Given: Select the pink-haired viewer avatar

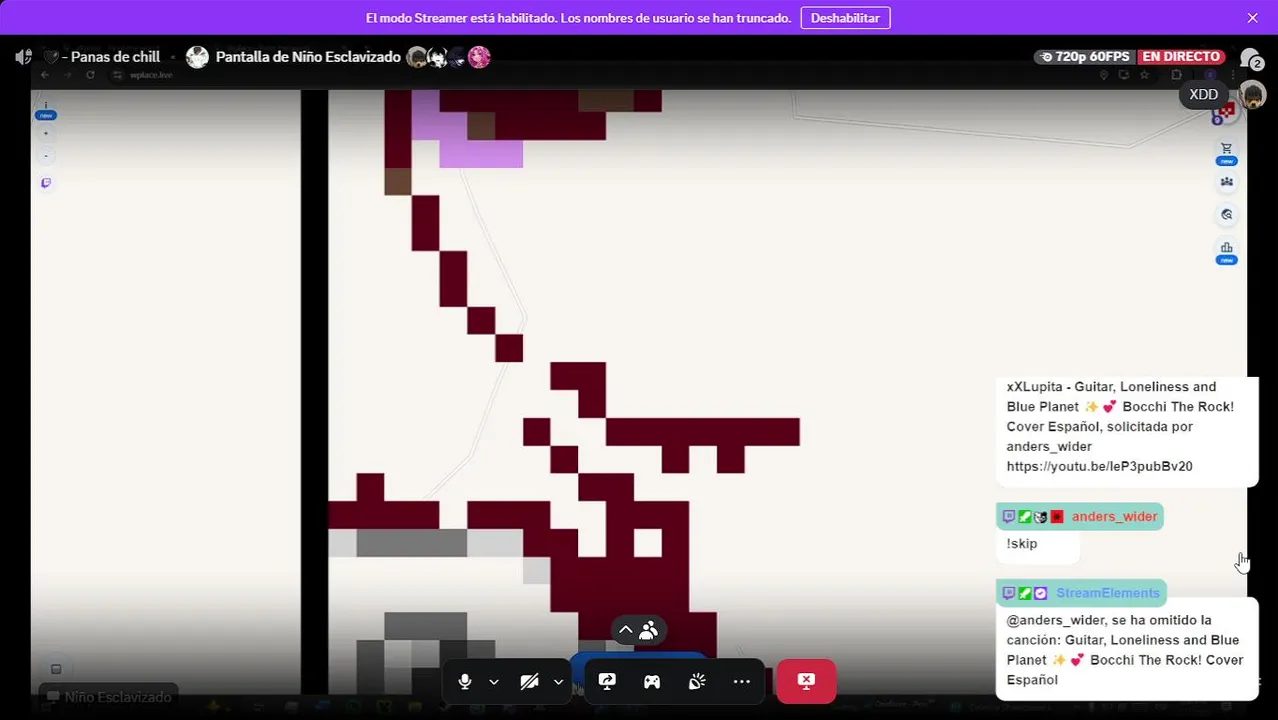Looking at the screenshot, I should (479, 57).
